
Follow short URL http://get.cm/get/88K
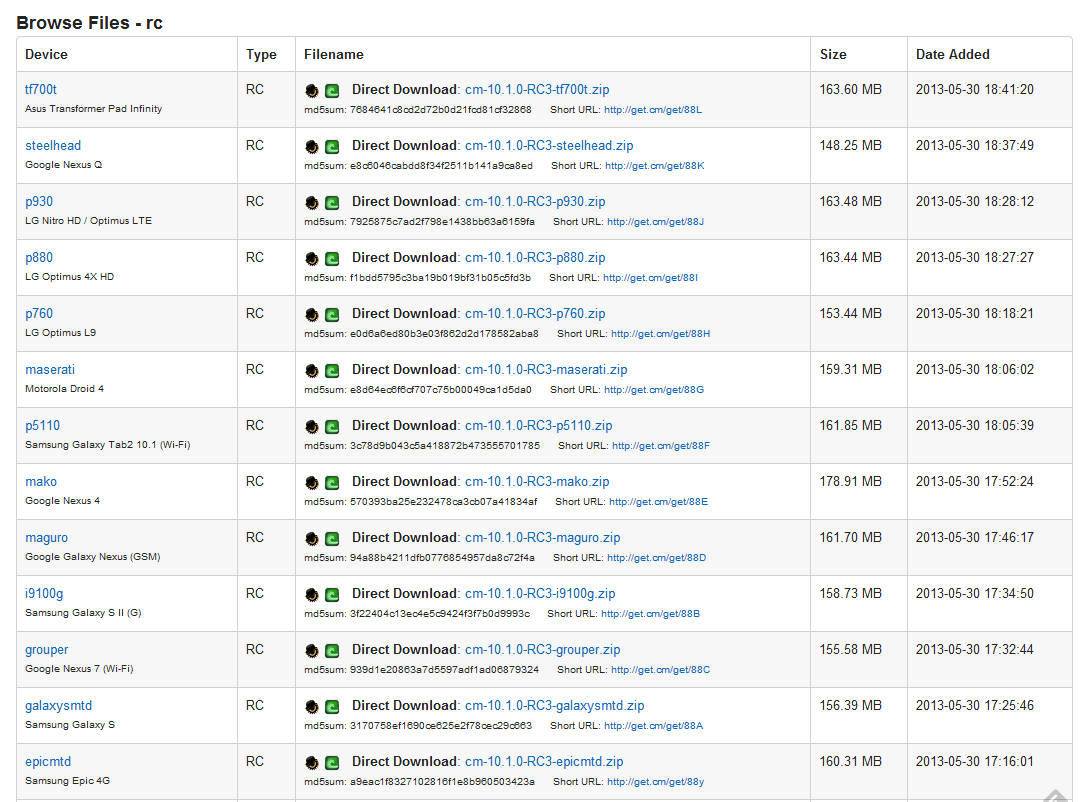(654, 166)
